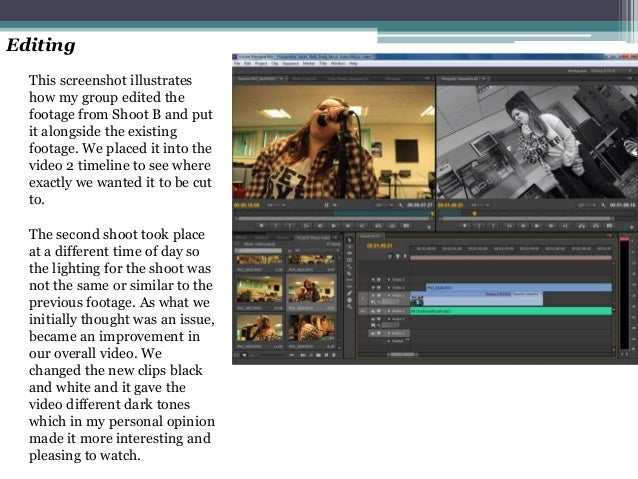Open Source monitor clip dropdown arrow

(281, 78)
